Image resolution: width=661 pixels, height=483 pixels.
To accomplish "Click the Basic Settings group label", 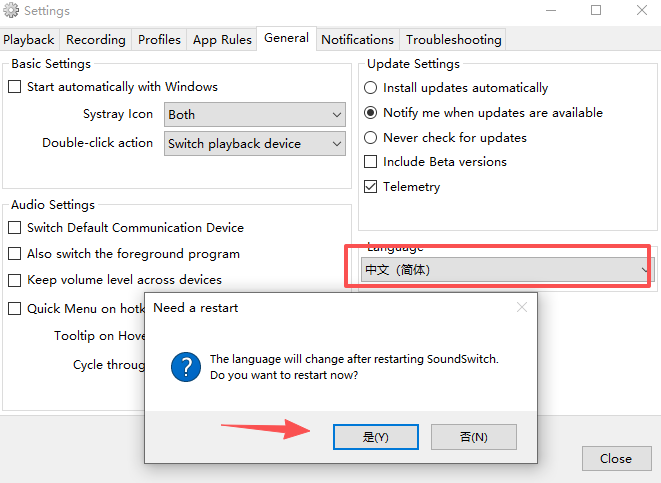I will click(51, 64).
